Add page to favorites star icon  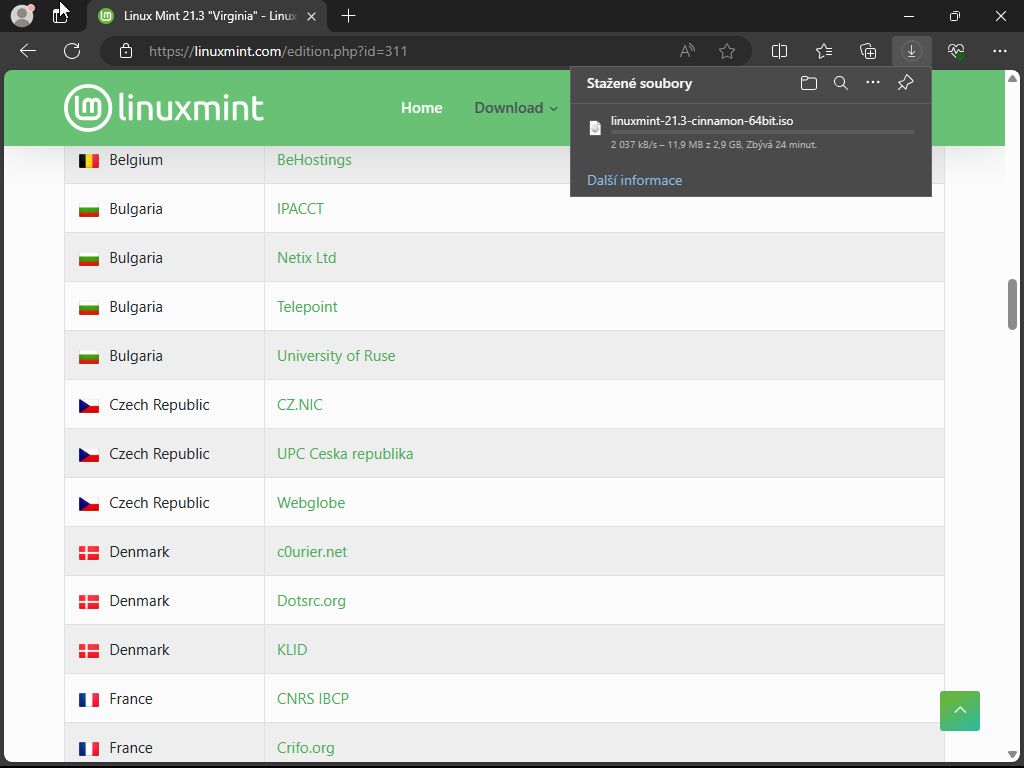727,51
